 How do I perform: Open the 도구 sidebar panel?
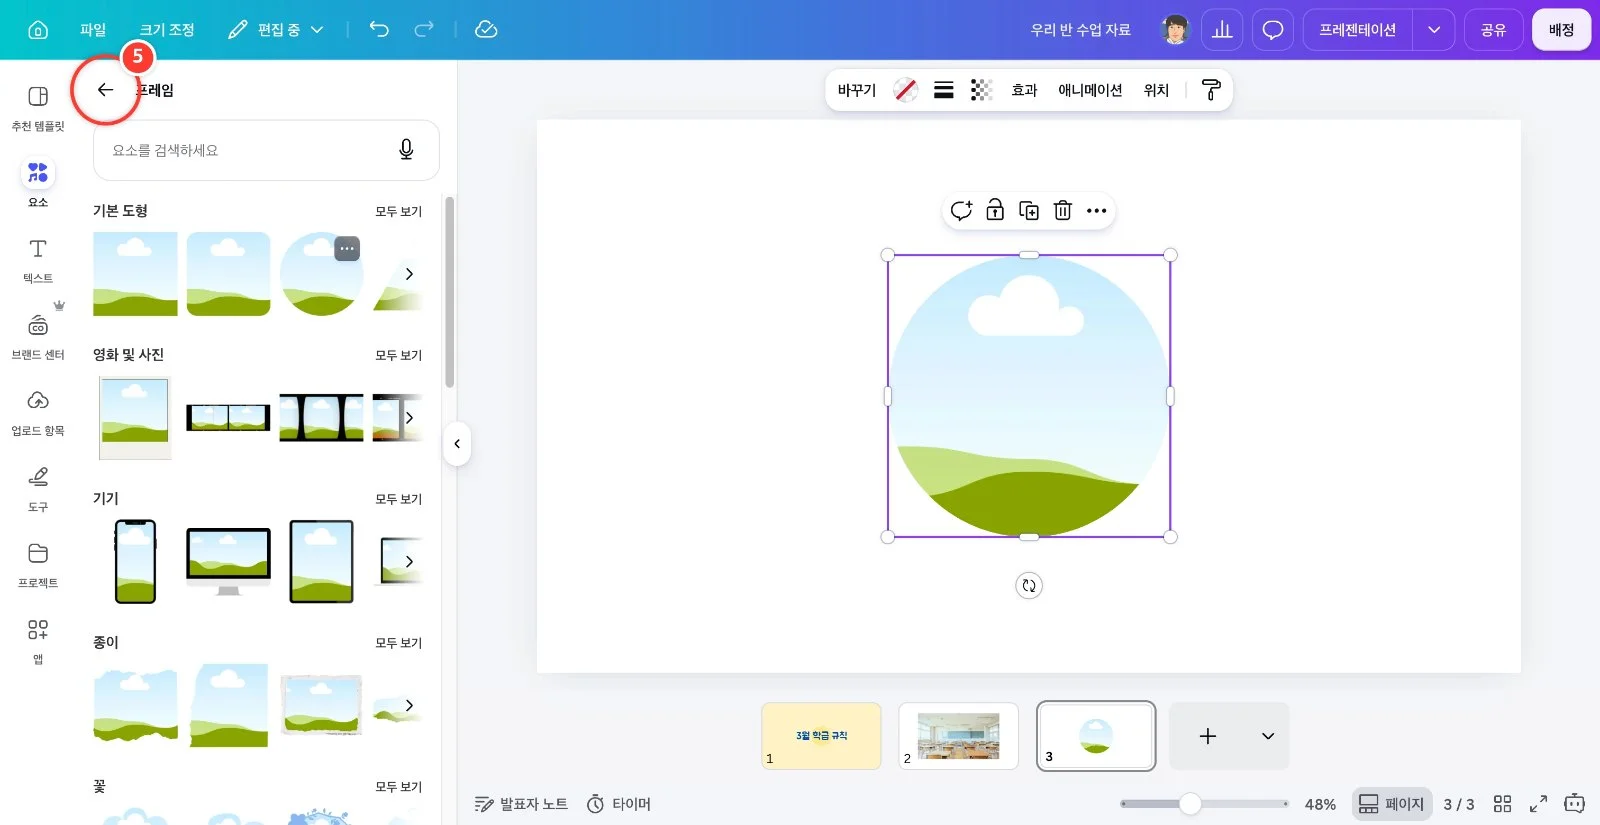[38, 489]
